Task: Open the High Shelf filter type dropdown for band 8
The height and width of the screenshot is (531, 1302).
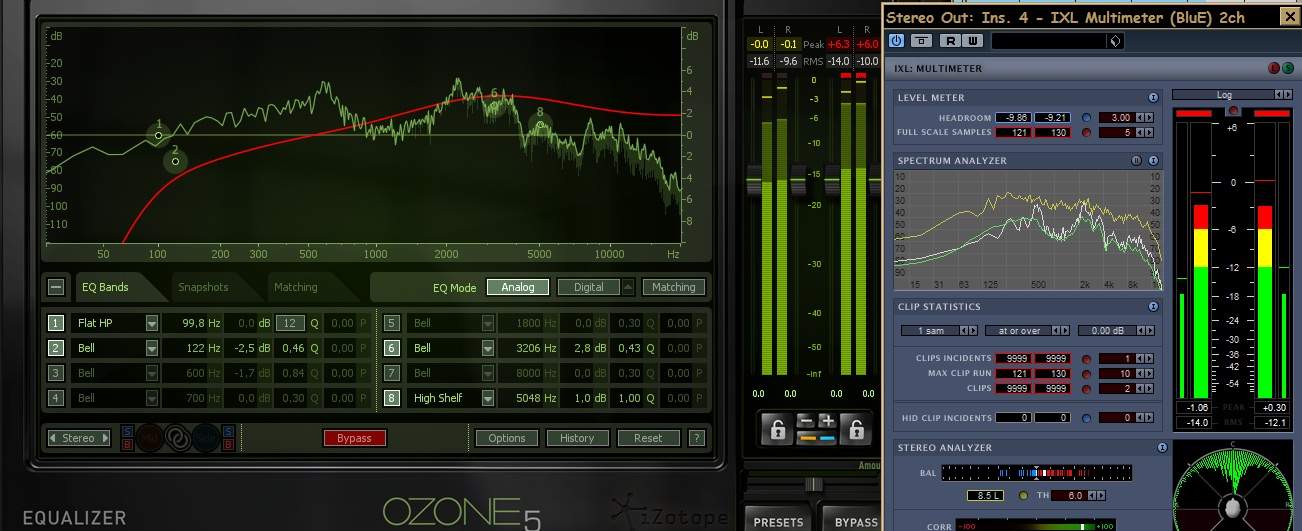Action: (488, 398)
